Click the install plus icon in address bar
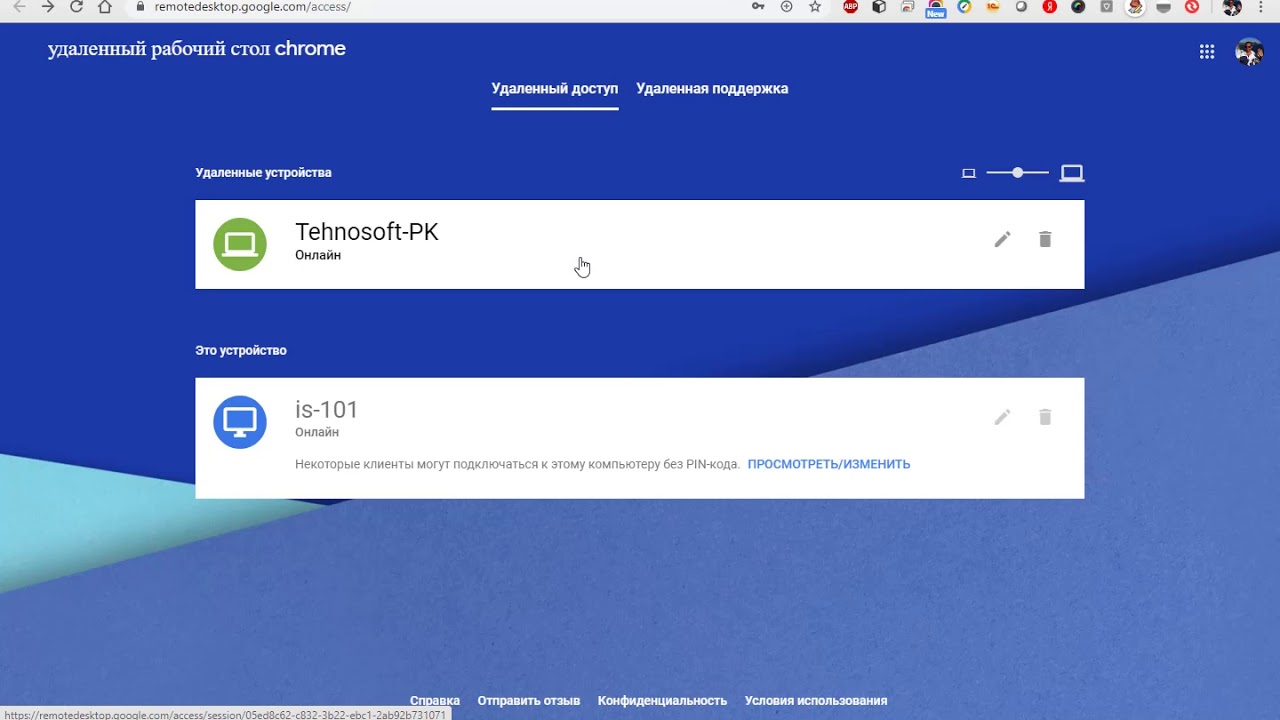The width and height of the screenshot is (1280, 720). coord(786,7)
